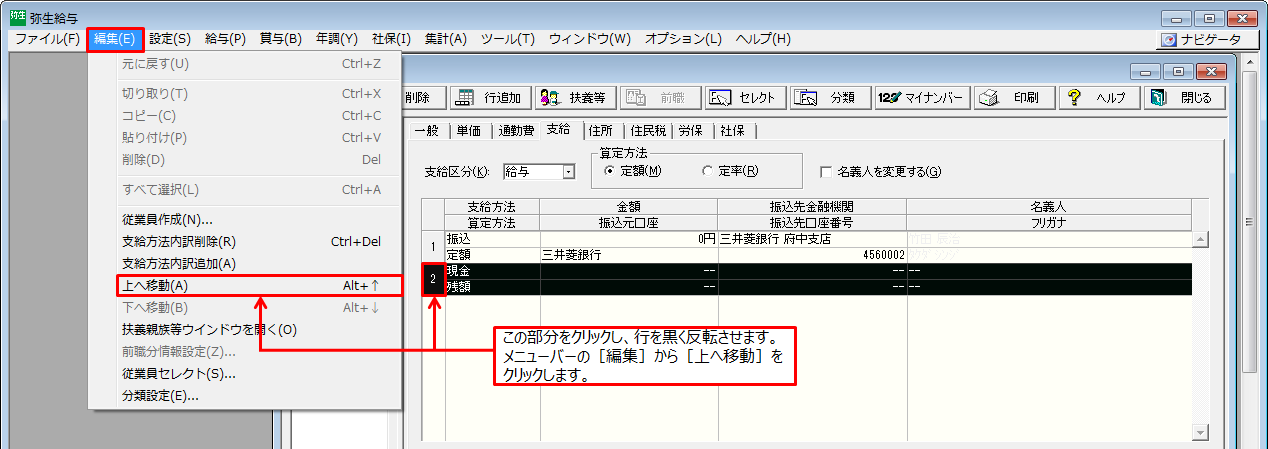Image resolution: width=1268 pixels, height=449 pixels.
Task: Open the ファイル(F) menu
Action: tap(48, 39)
